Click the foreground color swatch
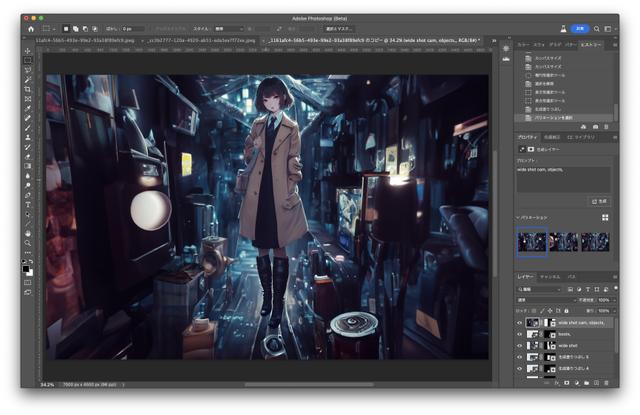The height and width of the screenshot is (415, 640). pyautogui.click(x=26, y=267)
